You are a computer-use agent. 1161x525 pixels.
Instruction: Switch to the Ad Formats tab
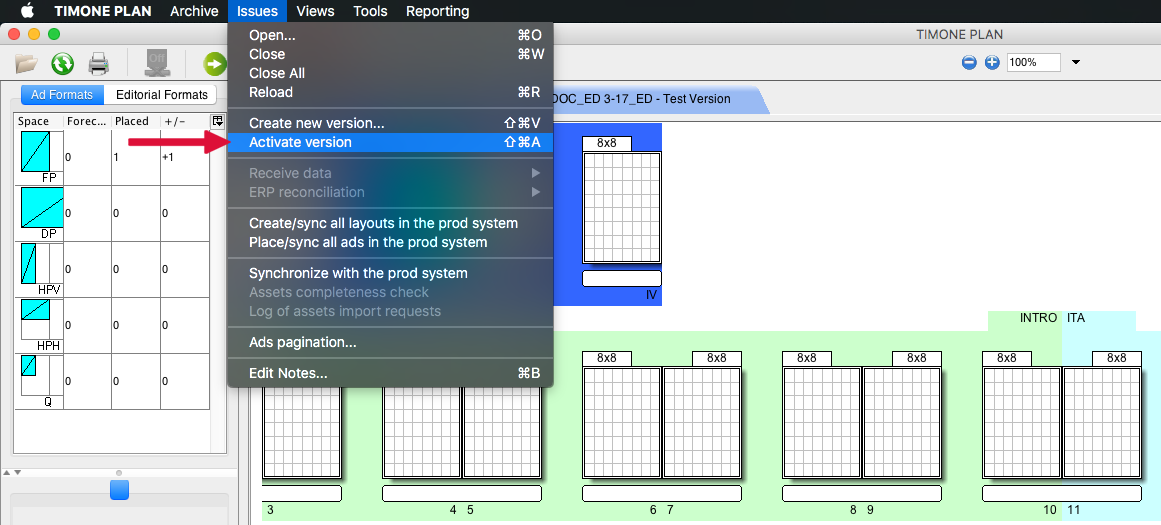(62, 95)
